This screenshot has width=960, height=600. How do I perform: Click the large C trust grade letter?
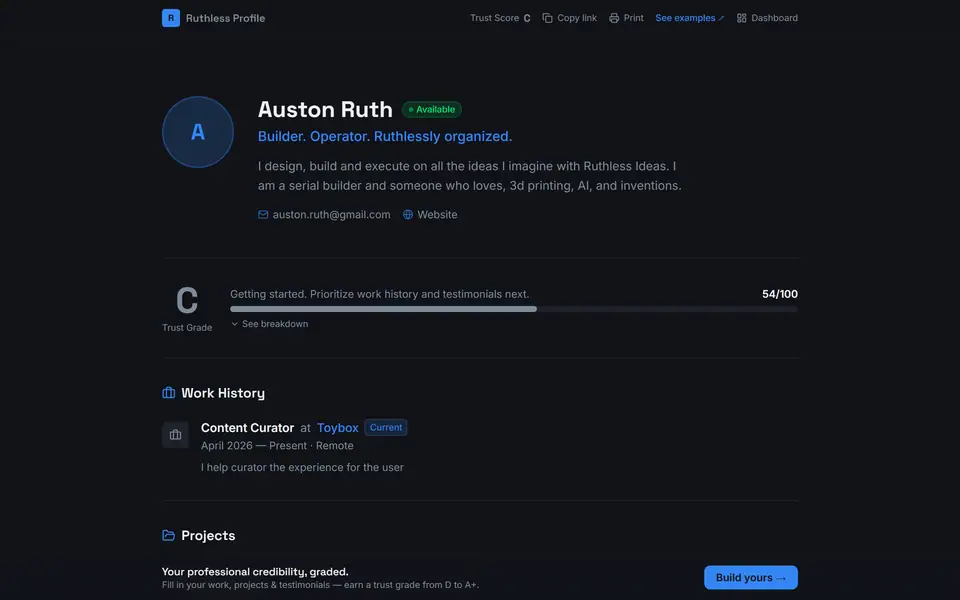[187, 301]
